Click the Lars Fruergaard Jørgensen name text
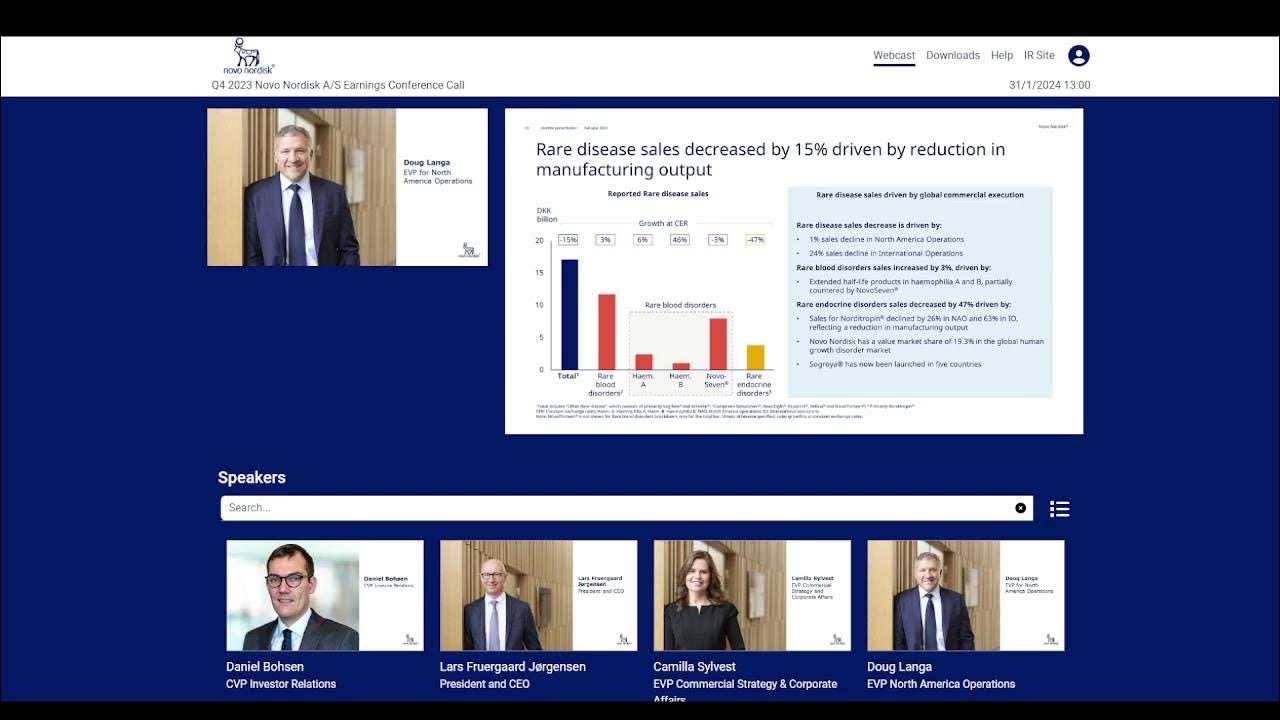This screenshot has width=1280, height=720. (513, 667)
